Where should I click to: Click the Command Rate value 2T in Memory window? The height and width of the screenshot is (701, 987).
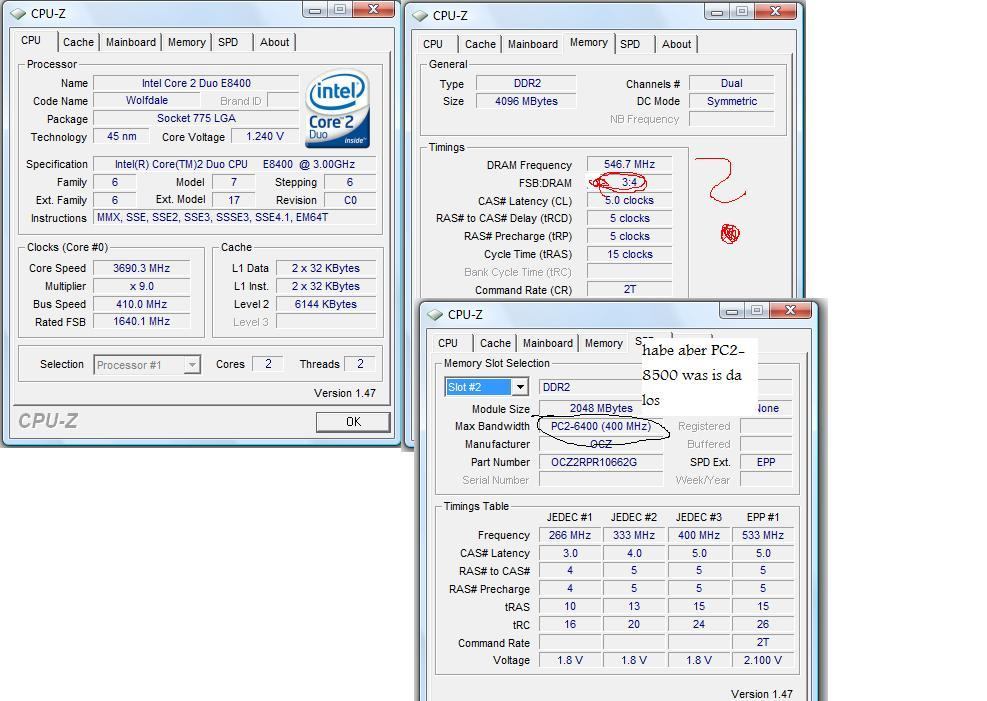(629, 289)
